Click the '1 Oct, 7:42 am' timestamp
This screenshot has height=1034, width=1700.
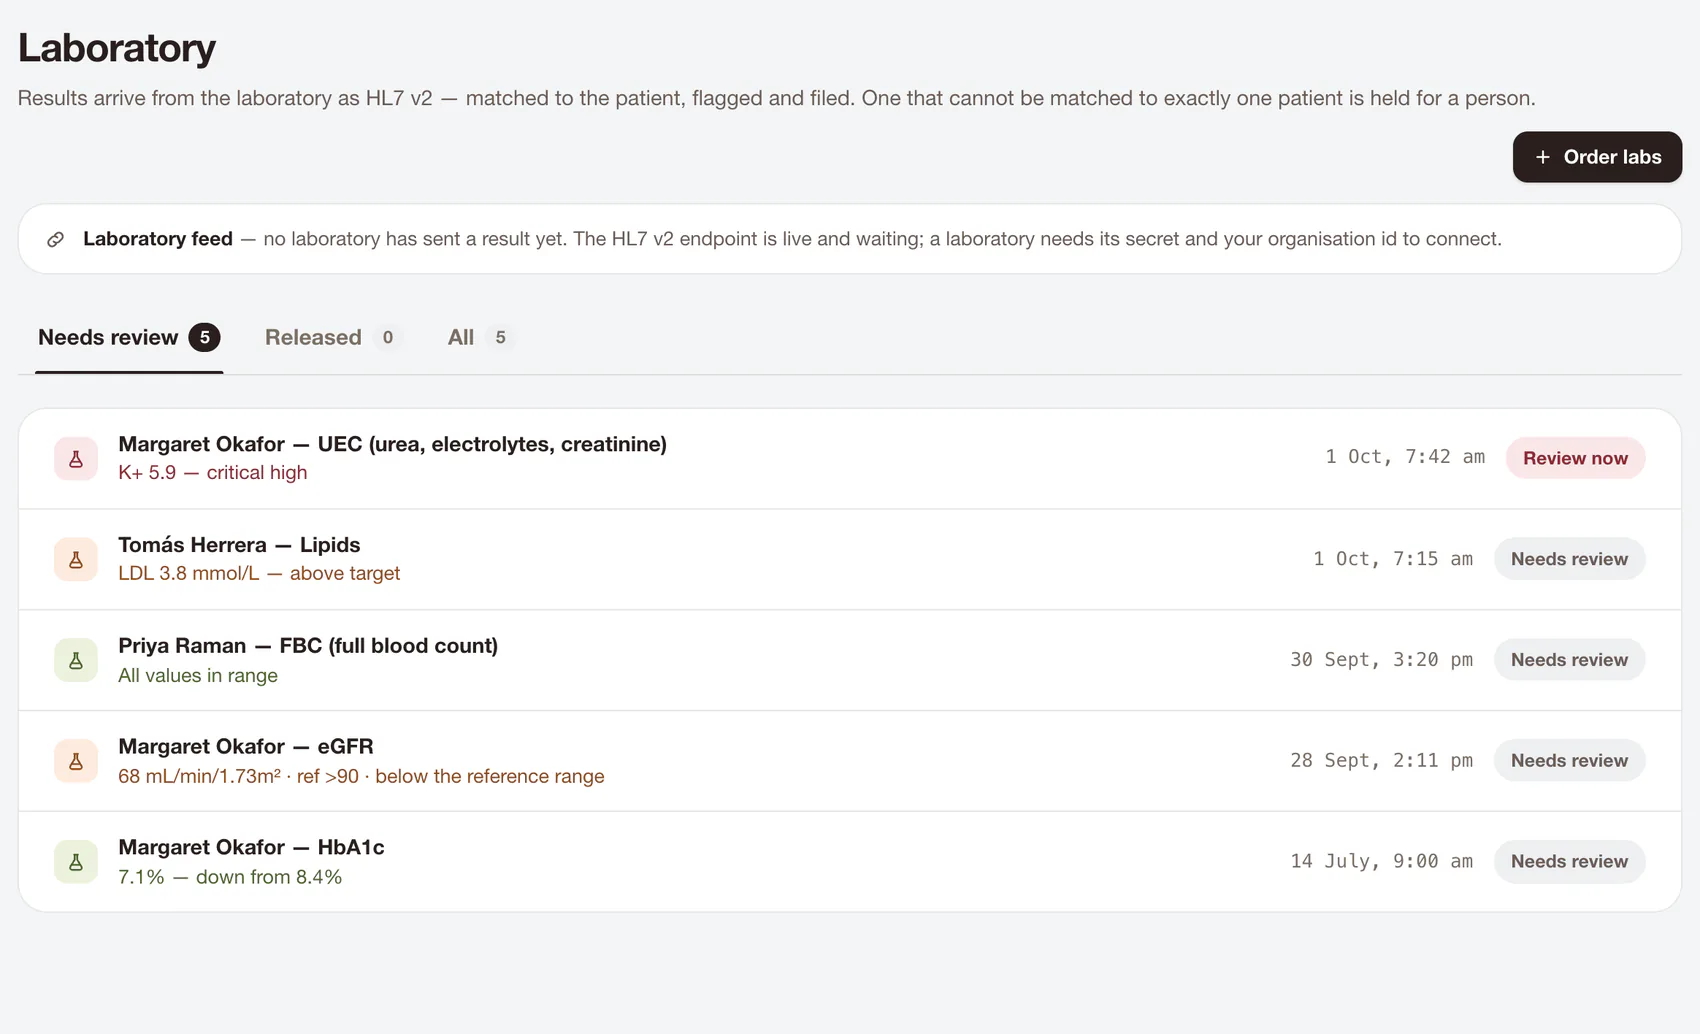coord(1405,457)
